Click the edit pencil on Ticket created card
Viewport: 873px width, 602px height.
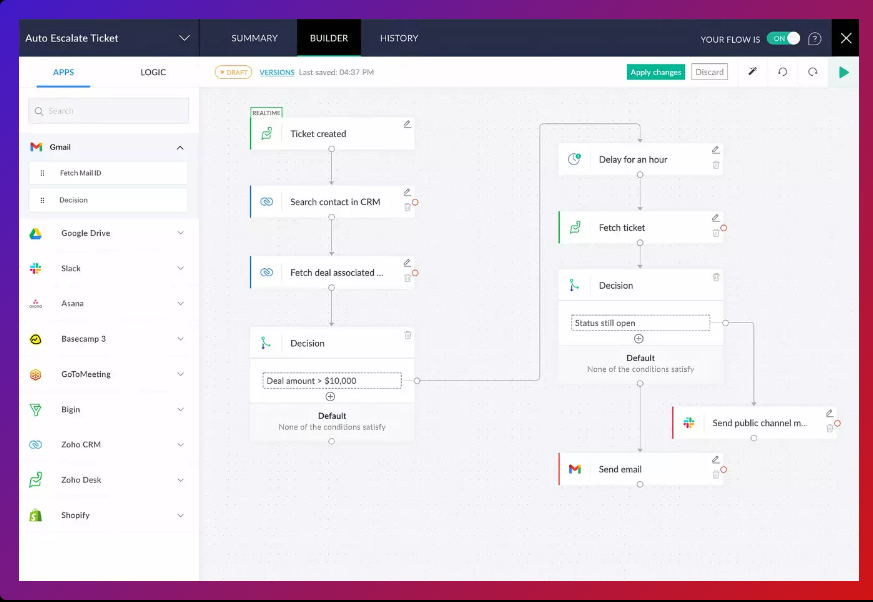pos(406,122)
